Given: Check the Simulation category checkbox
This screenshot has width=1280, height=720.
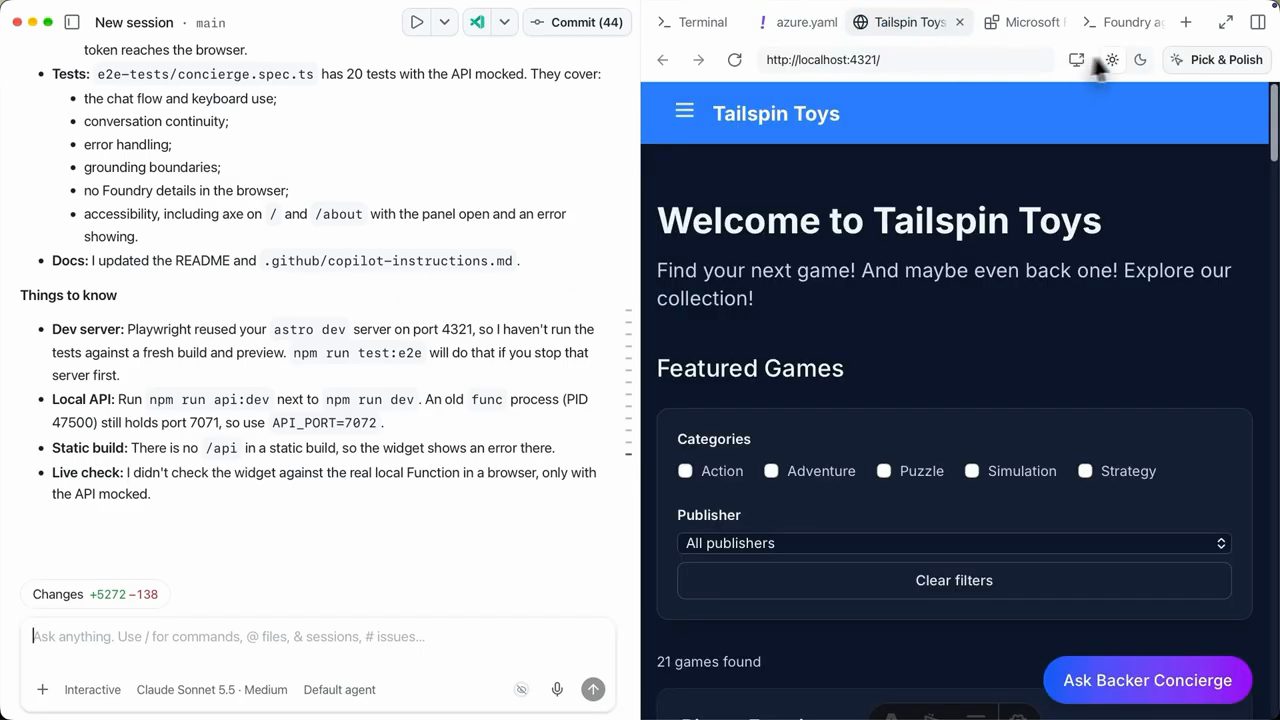Looking at the screenshot, I should [x=972, y=471].
